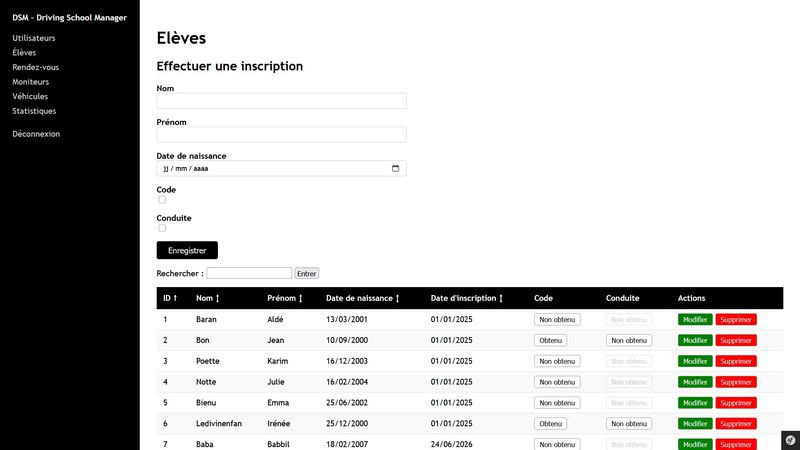Click the Symfony debug toolbar icon
800x450 pixels.
click(x=790, y=440)
